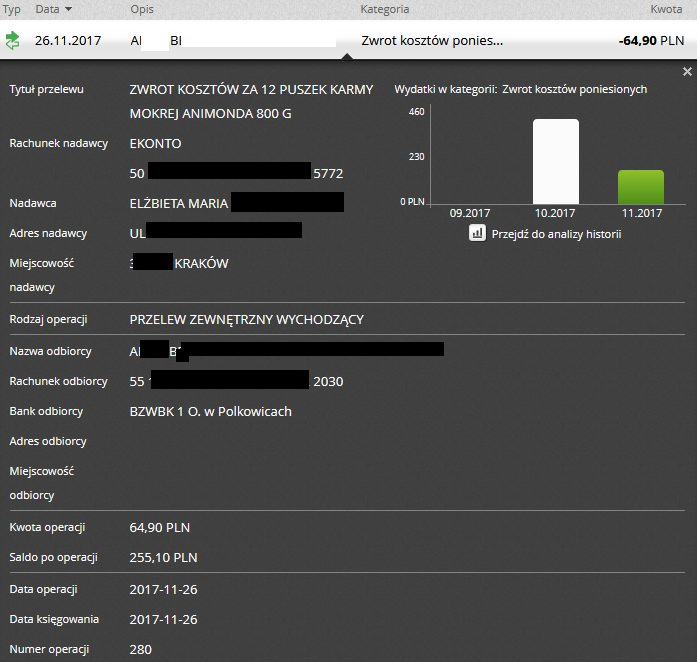The image size is (697, 662).
Task: Click transfer title ZWROT KOSZTÓW ZA 12 PUSZEK
Action: click(x=251, y=89)
